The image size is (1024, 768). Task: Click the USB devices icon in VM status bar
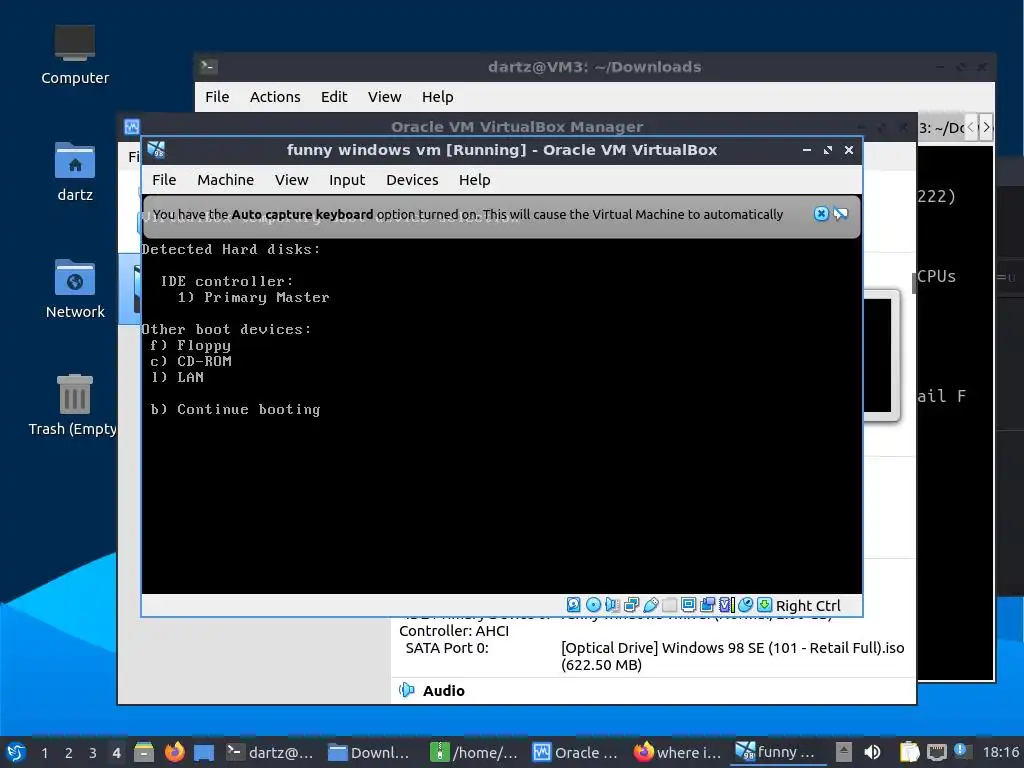point(651,605)
